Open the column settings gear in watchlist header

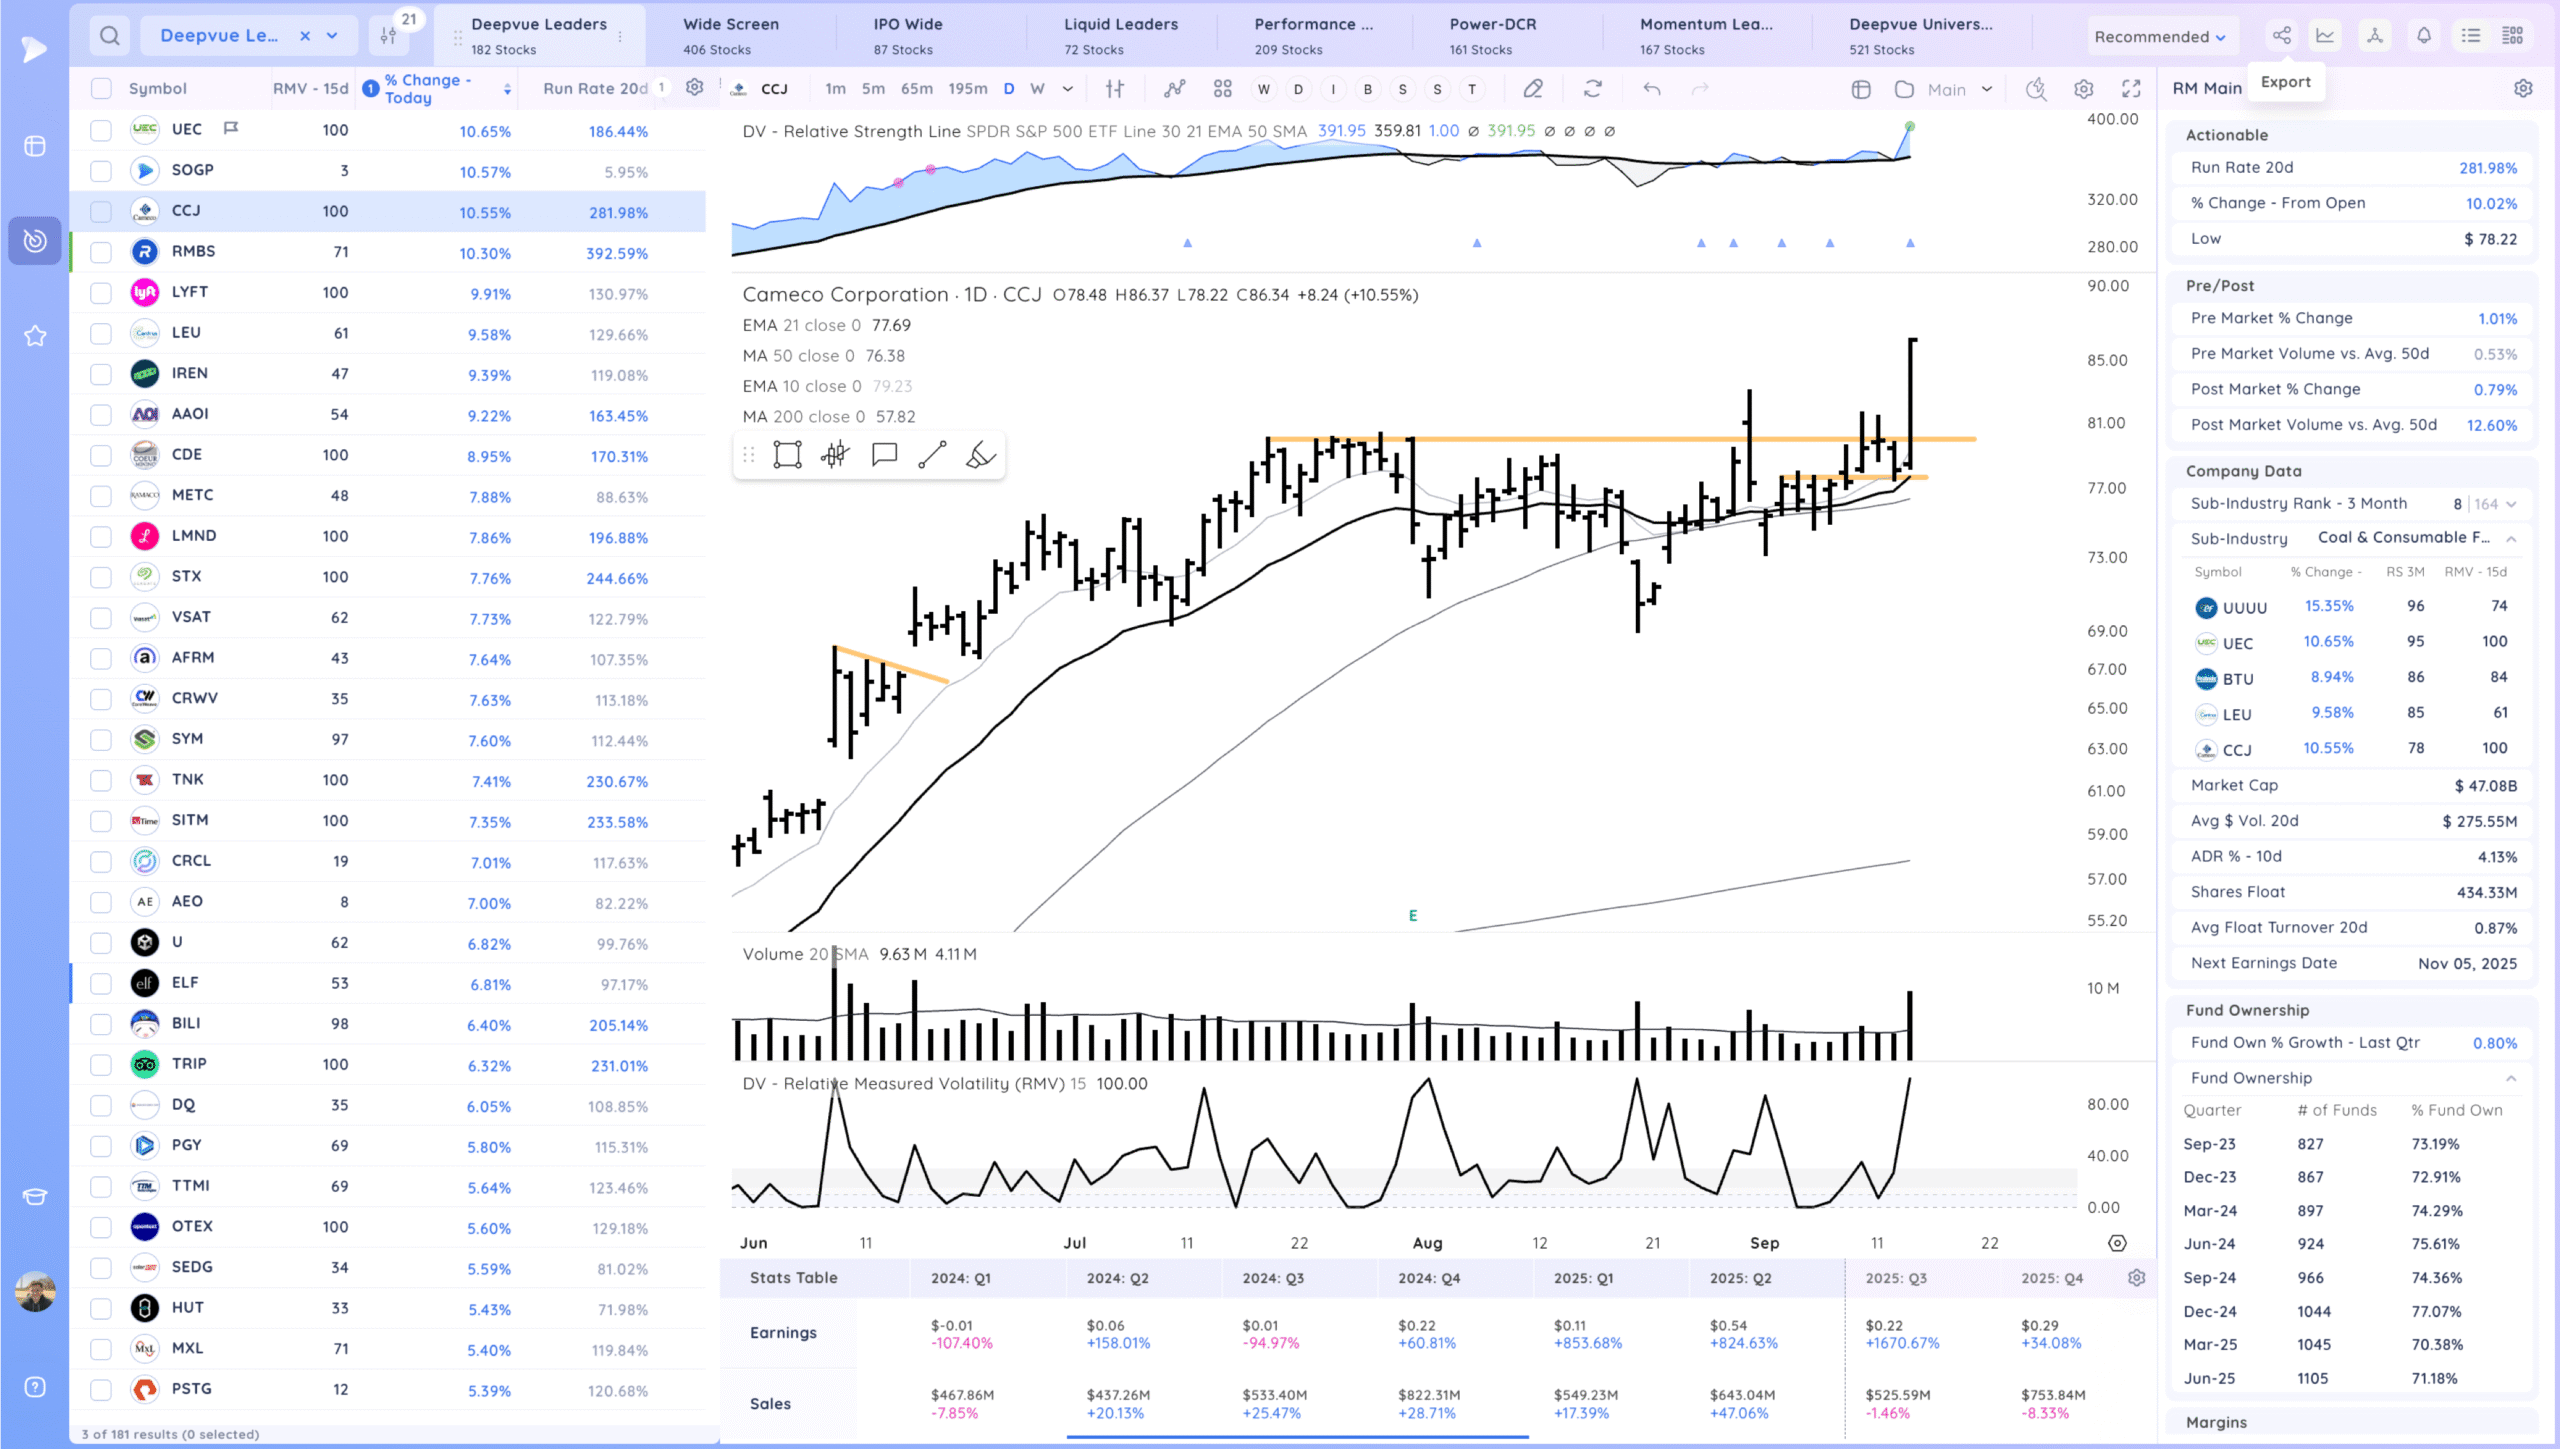(694, 88)
